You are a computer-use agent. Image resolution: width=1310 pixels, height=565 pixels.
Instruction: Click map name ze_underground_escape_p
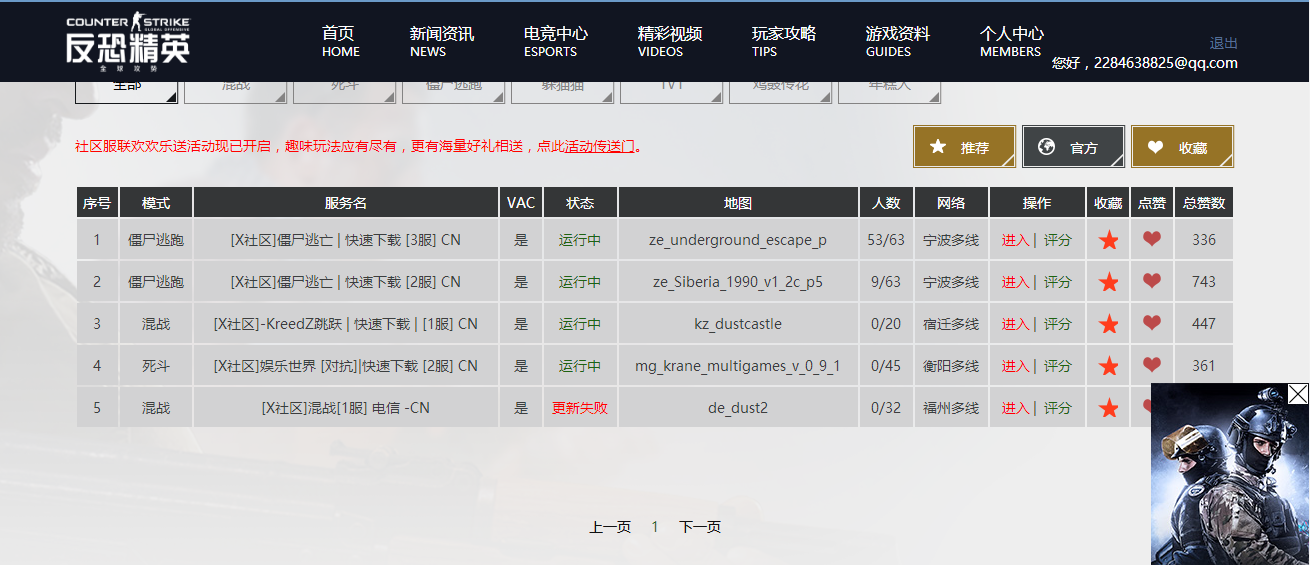[738, 240]
